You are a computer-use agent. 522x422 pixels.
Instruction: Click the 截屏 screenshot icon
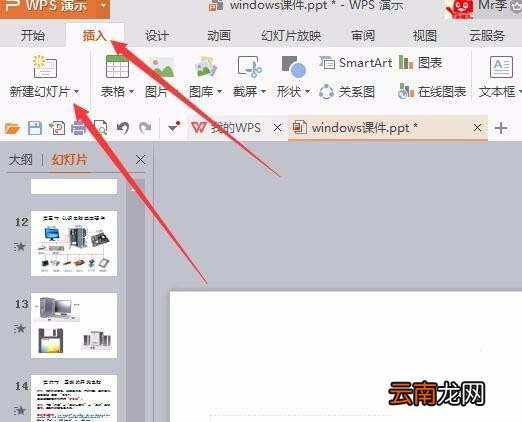[250, 66]
